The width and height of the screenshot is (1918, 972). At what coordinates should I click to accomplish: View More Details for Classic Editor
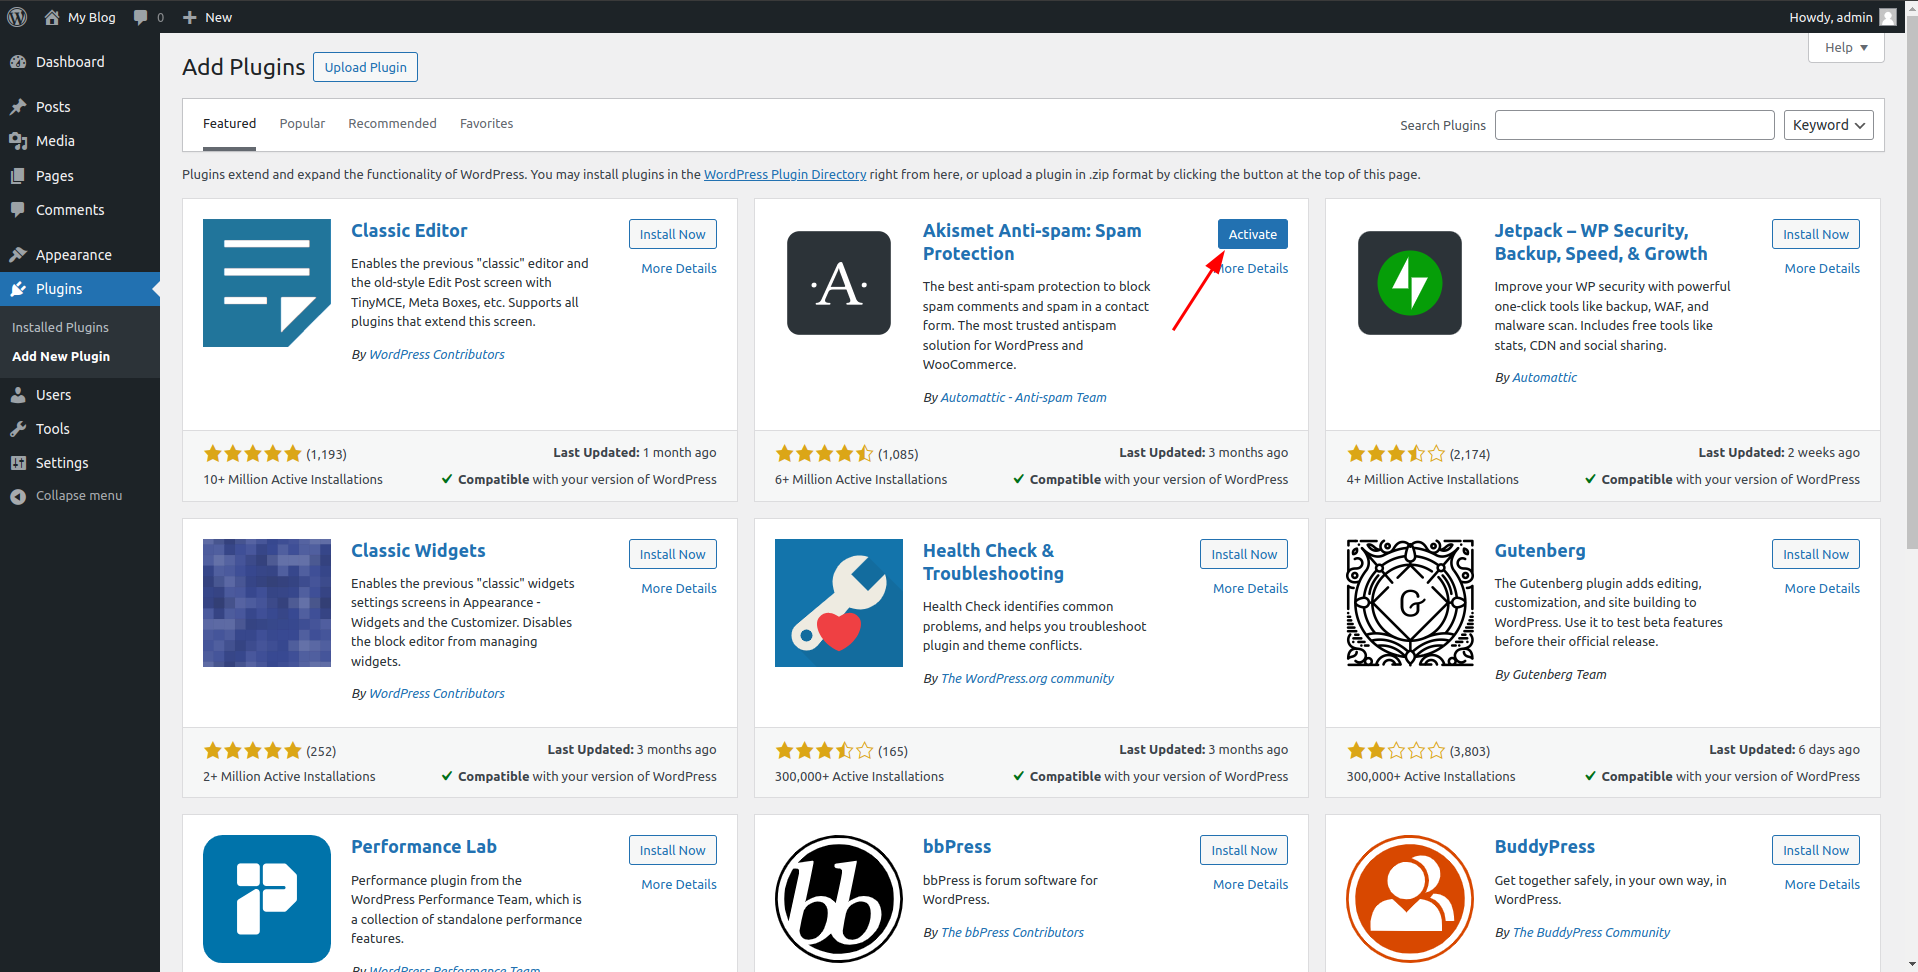coord(679,268)
